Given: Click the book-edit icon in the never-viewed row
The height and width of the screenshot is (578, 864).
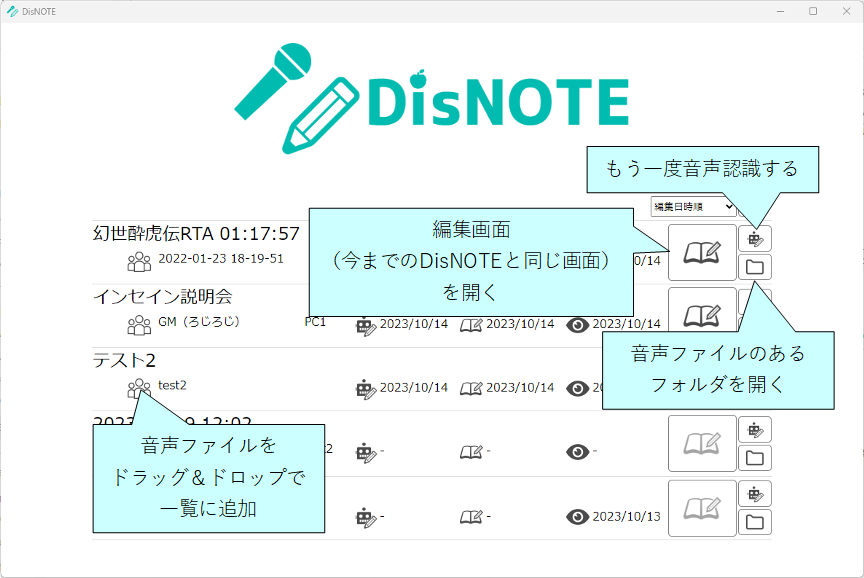Looking at the screenshot, I should point(471,452).
